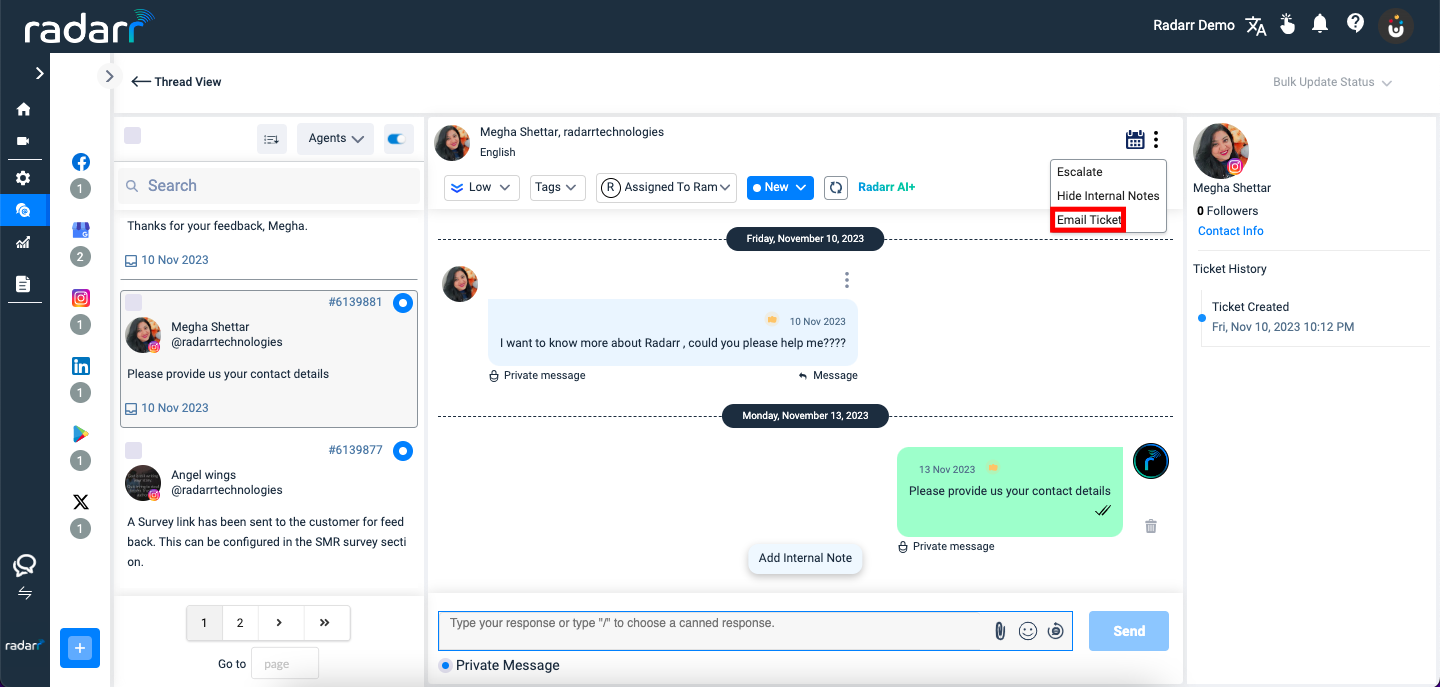Delete the sent reply with trash icon
This screenshot has width=1440, height=687.
point(1151,526)
